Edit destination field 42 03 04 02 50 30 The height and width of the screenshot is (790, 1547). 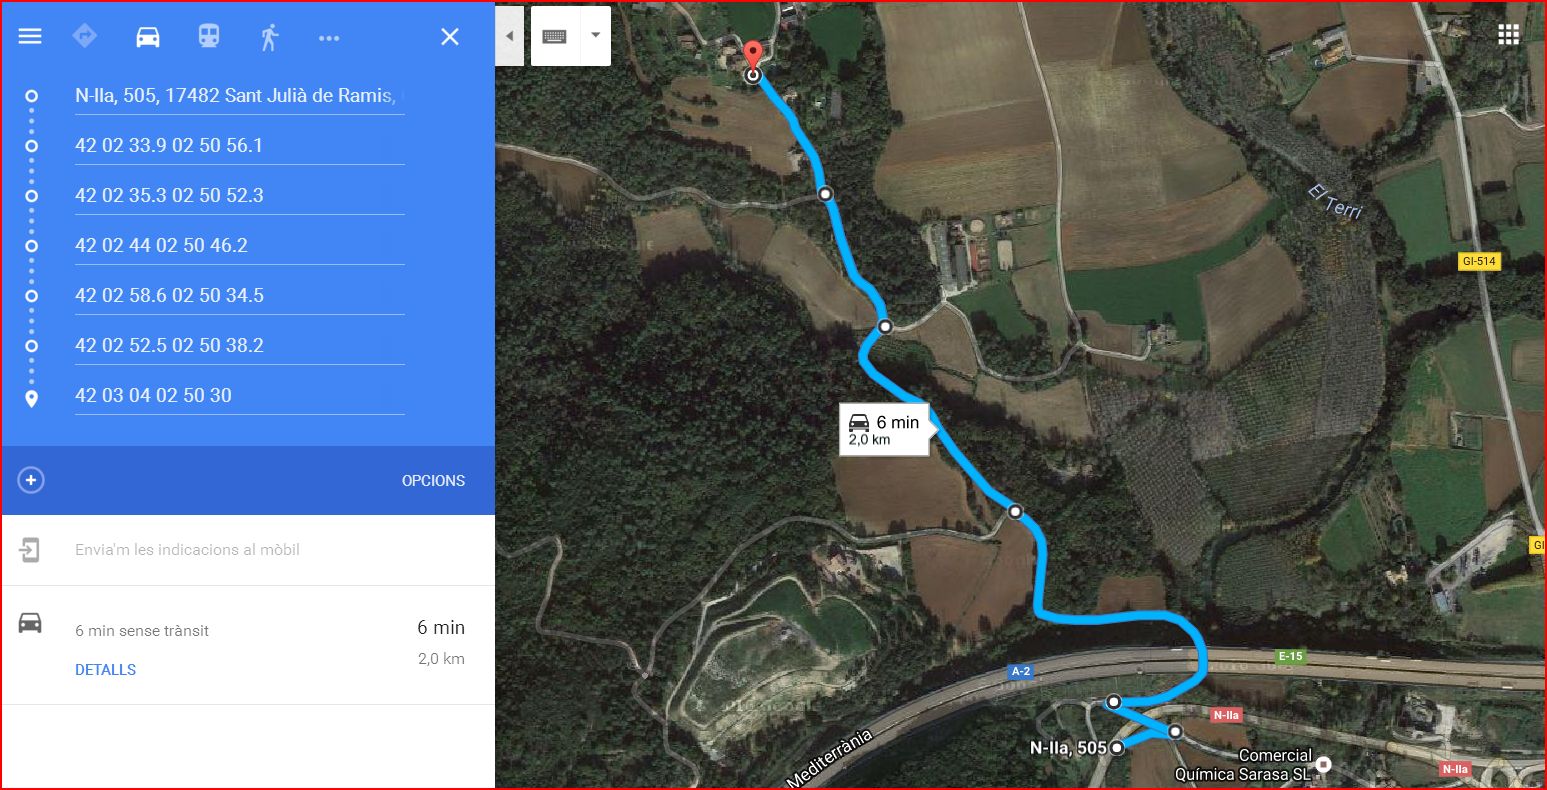click(x=239, y=395)
